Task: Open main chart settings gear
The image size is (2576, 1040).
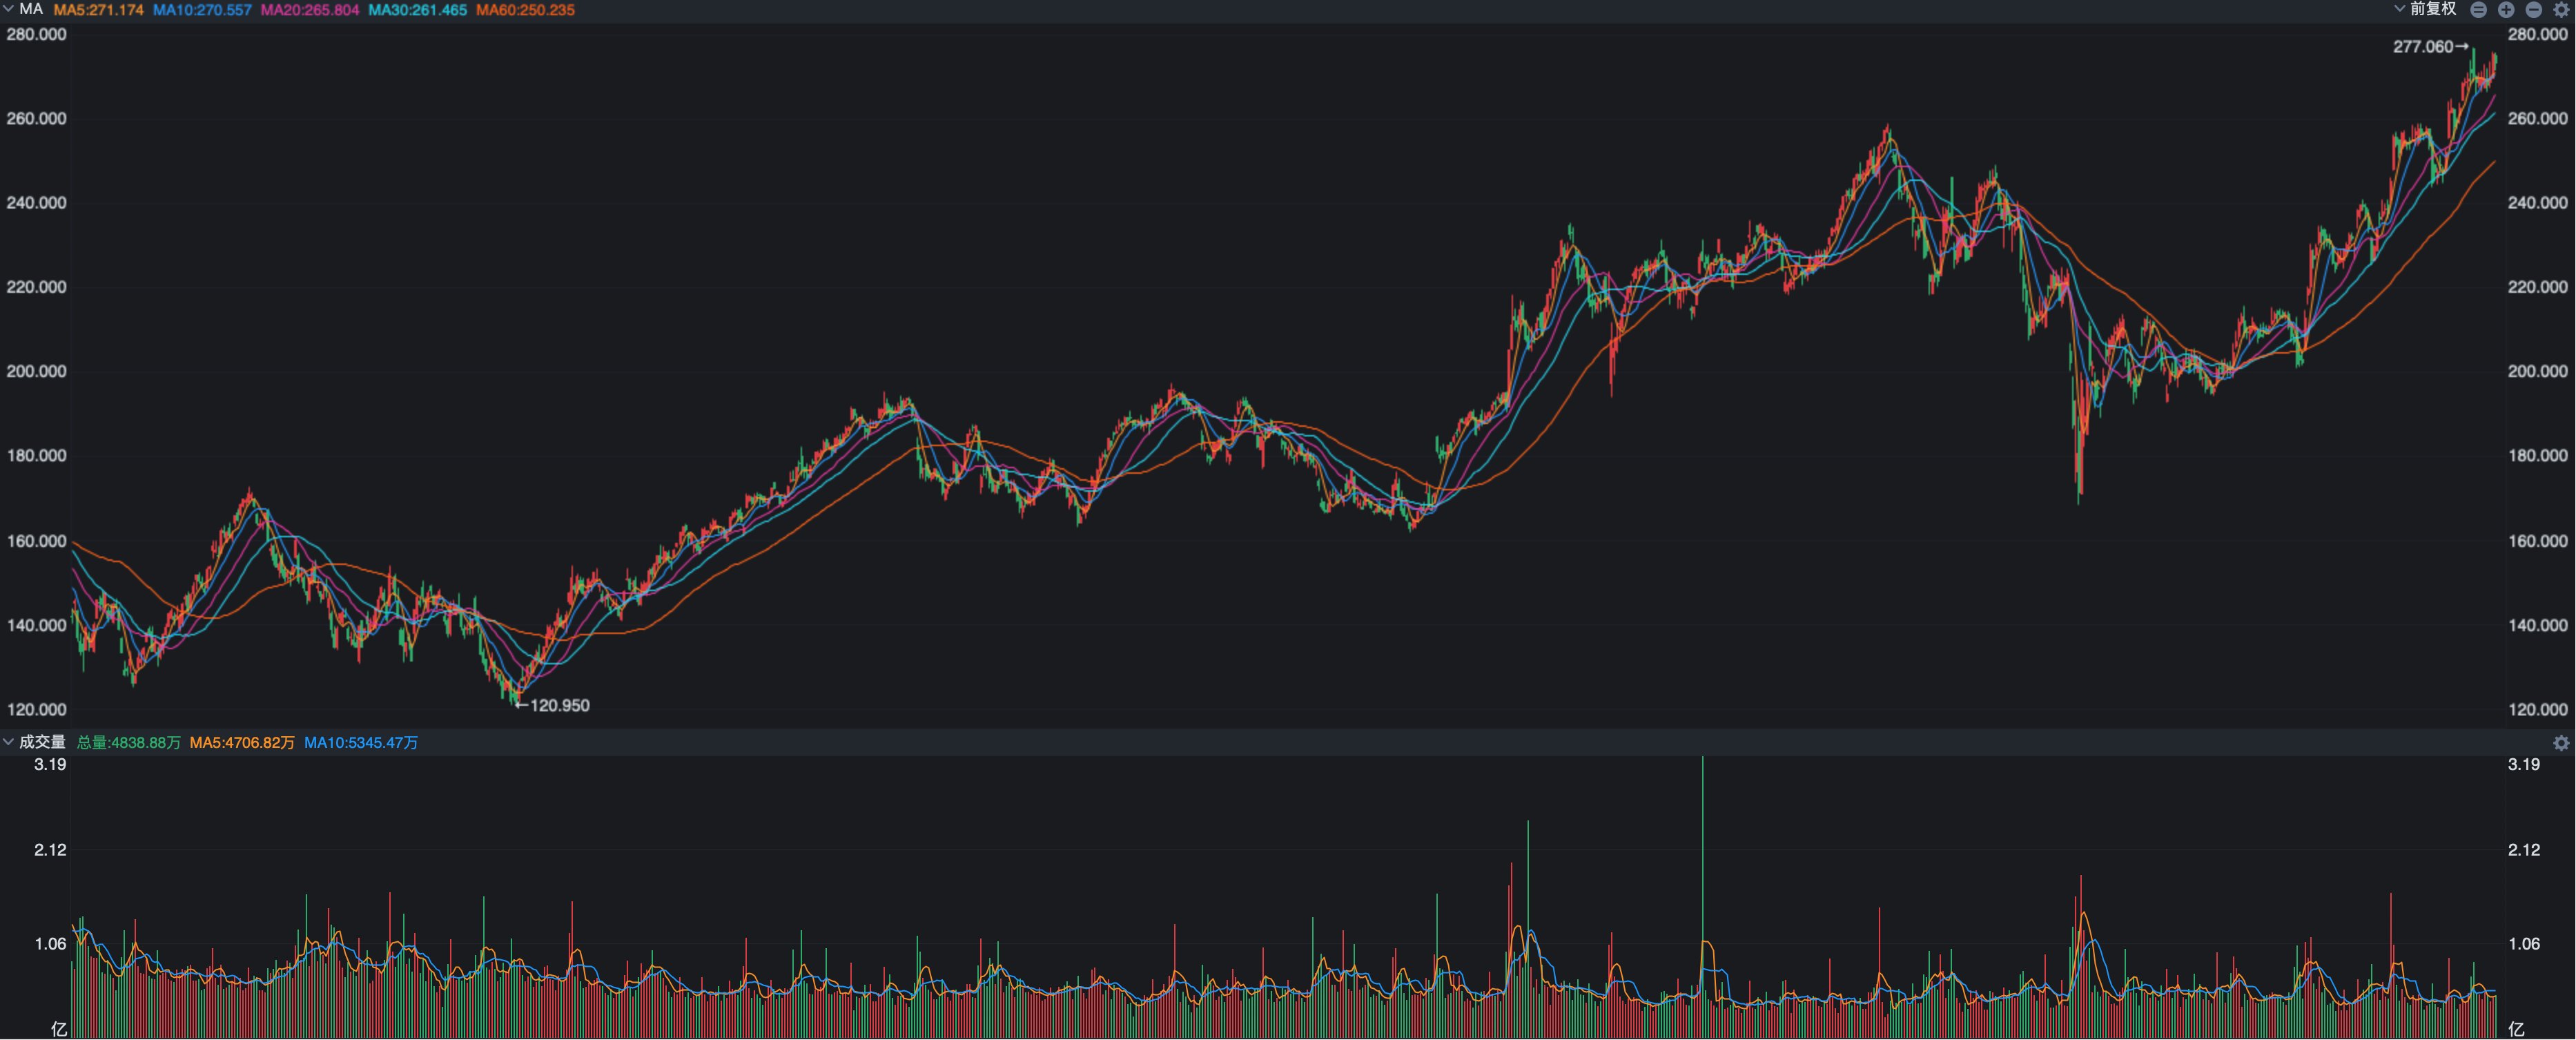Action: point(2561,10)
